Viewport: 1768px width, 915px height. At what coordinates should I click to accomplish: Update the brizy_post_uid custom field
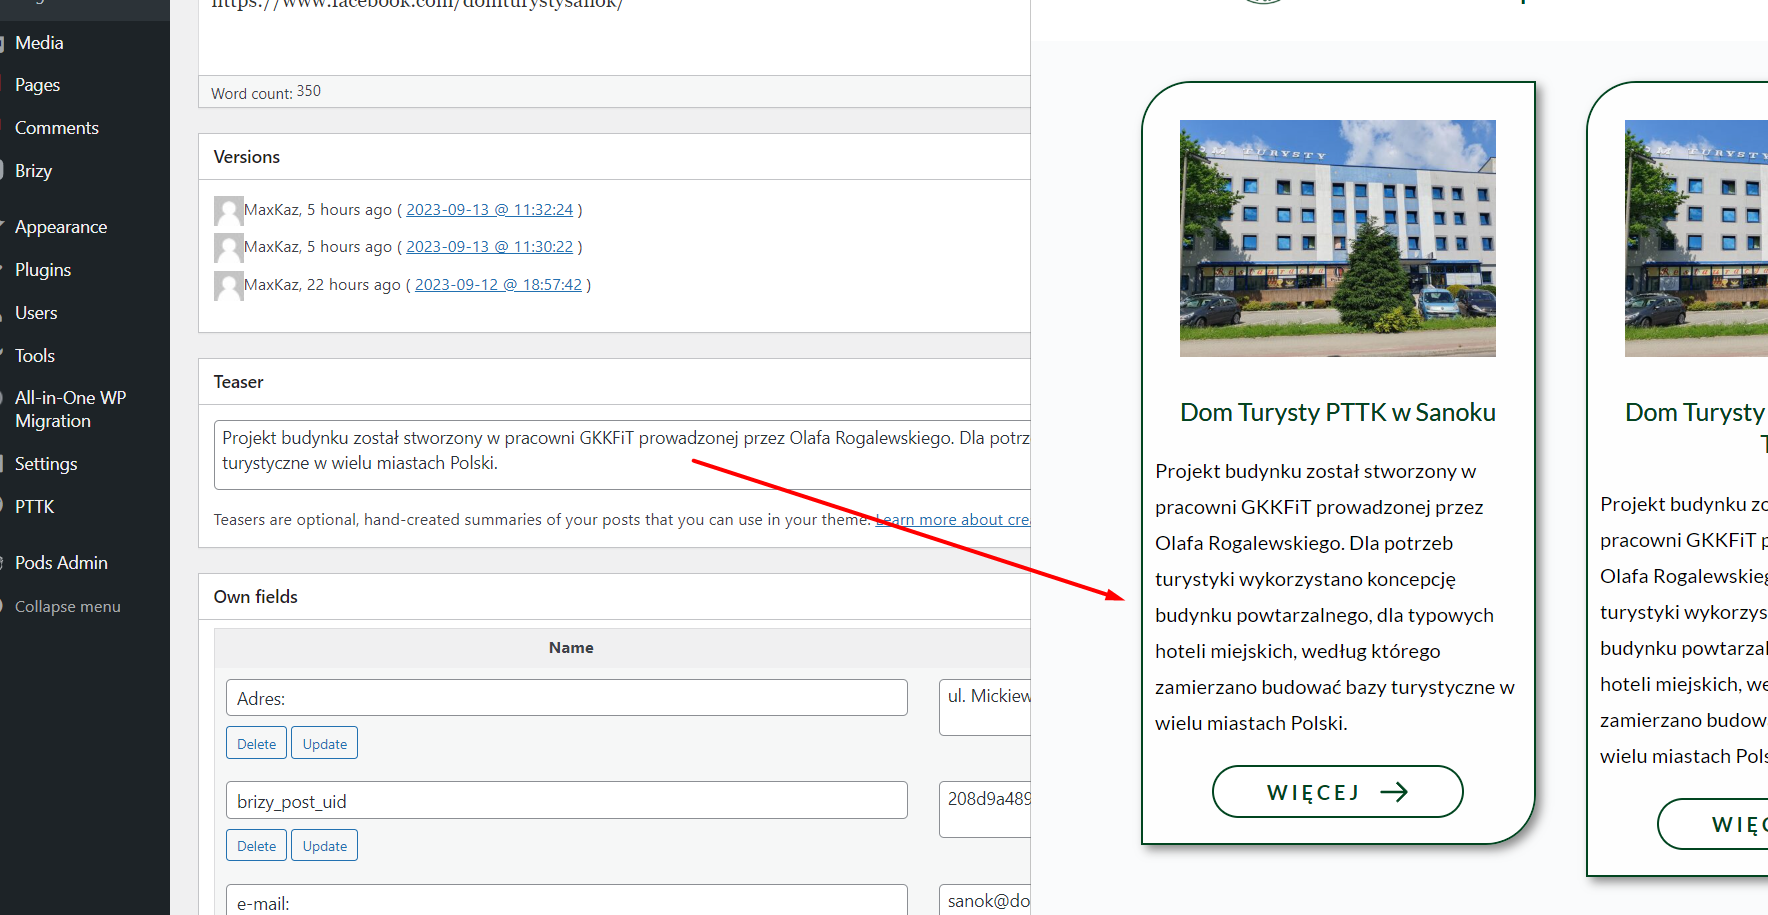tap(324, 846)
